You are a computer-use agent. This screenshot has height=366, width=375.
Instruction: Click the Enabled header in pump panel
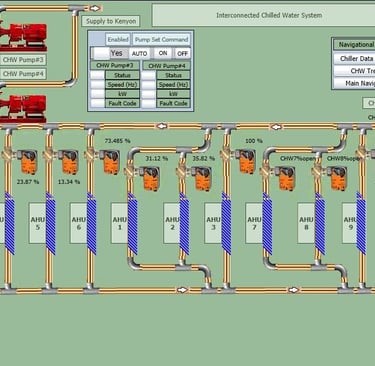(118, 39)
